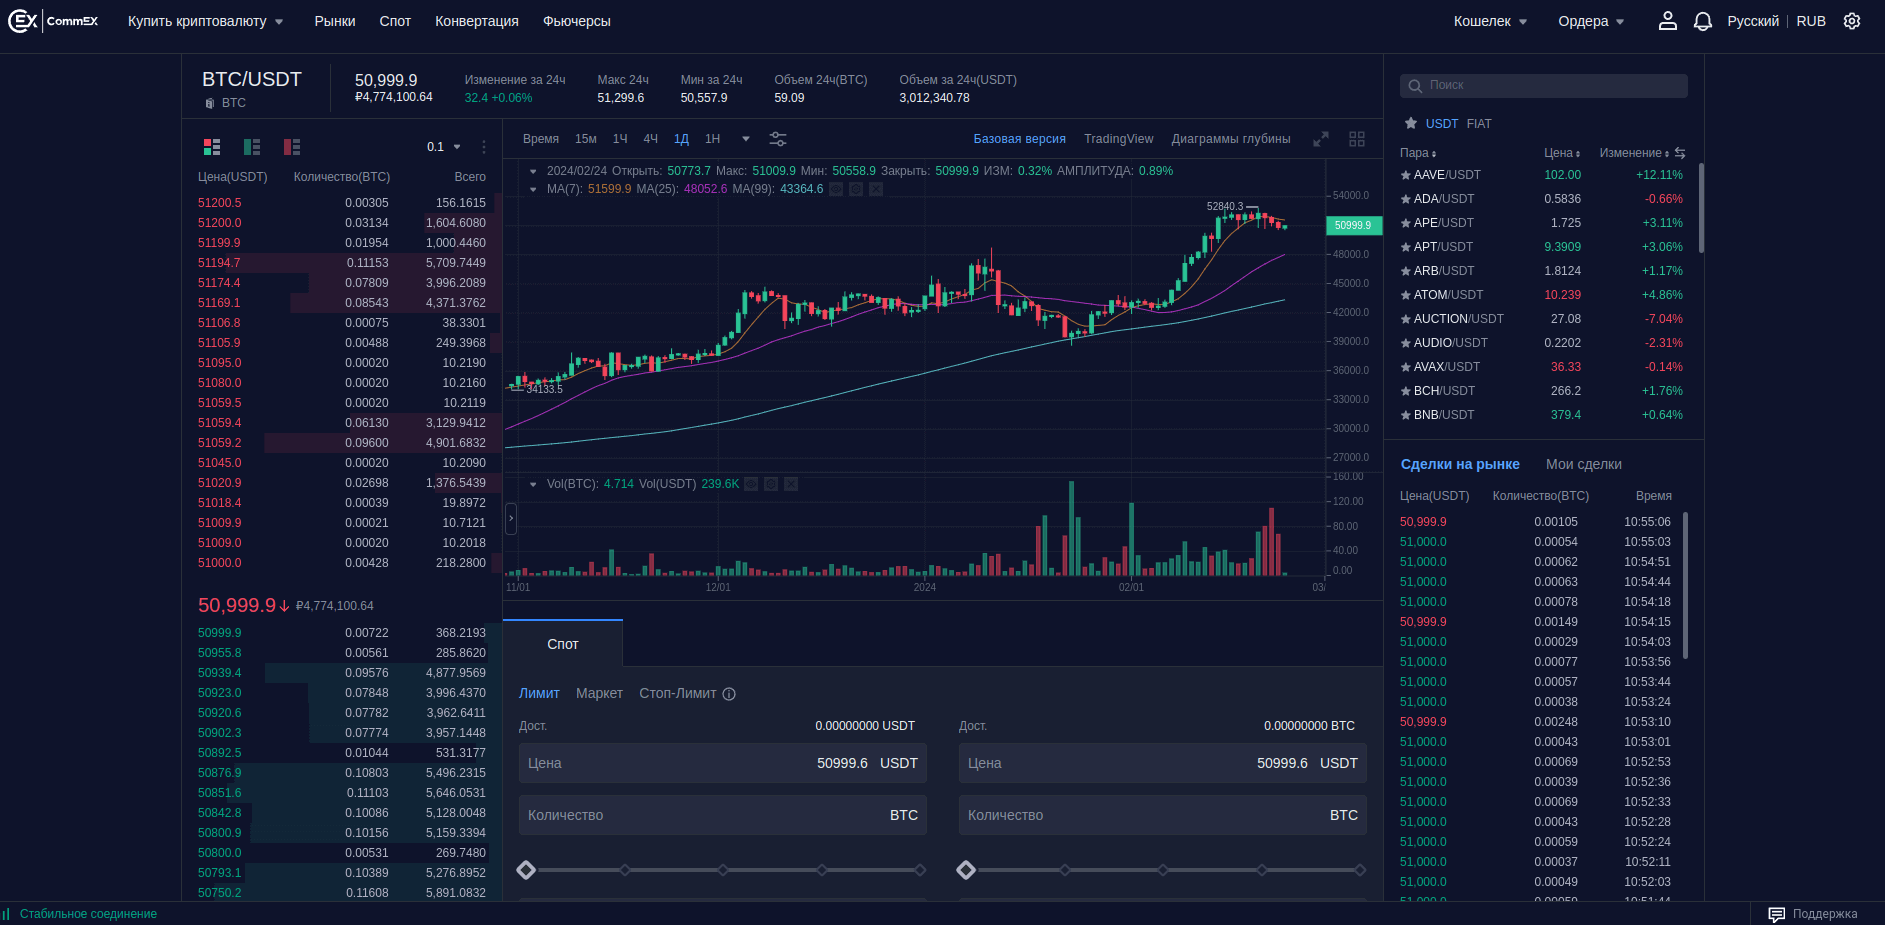
Task: Open chart grid layout icon
Action: pos(1357,139)
